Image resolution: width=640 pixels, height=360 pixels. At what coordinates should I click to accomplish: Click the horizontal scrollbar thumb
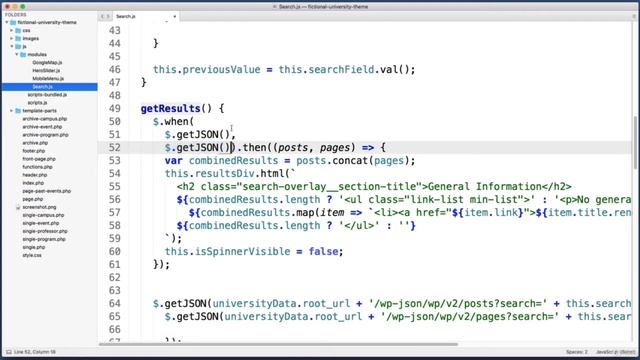pyautogui.click(x=278, y=344)
